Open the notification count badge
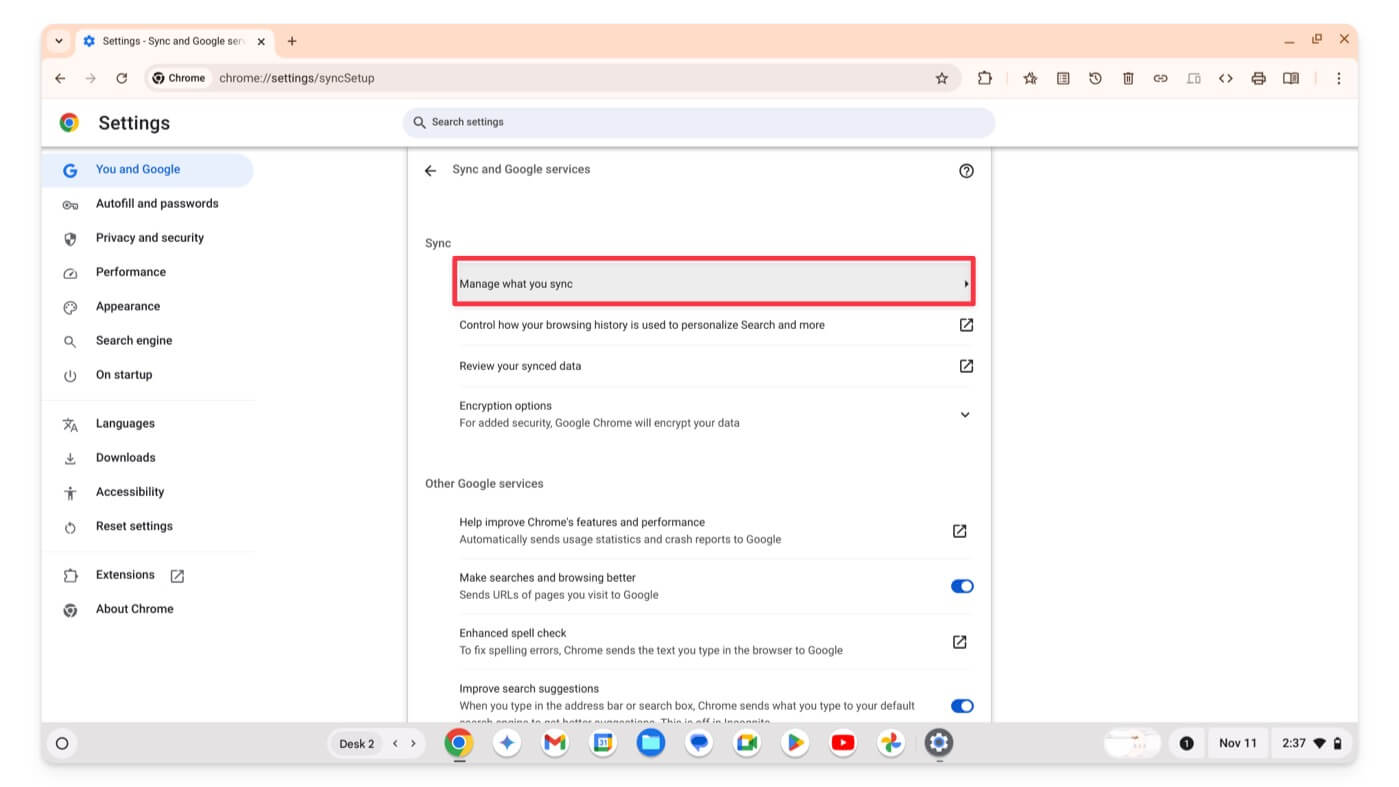The image size is (1399, 787). point(1186,743)
